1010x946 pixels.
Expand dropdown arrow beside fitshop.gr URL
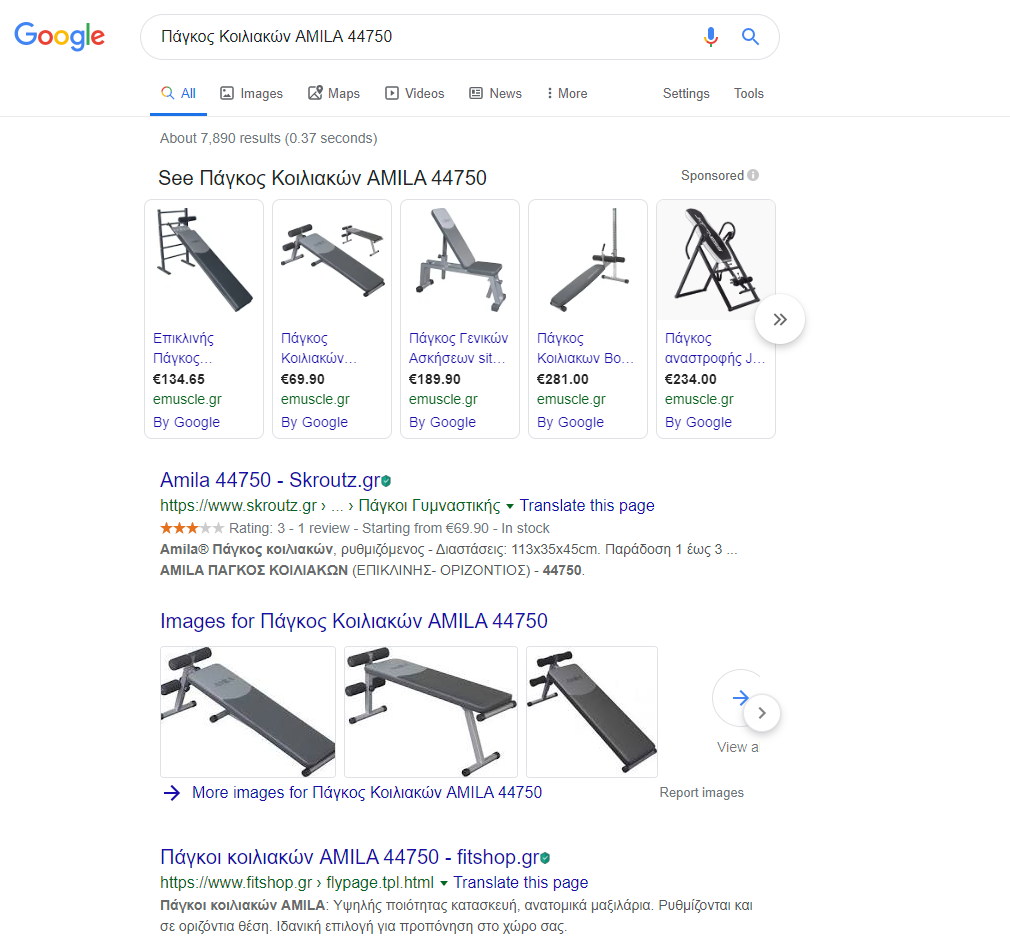(x=443, y=883)
